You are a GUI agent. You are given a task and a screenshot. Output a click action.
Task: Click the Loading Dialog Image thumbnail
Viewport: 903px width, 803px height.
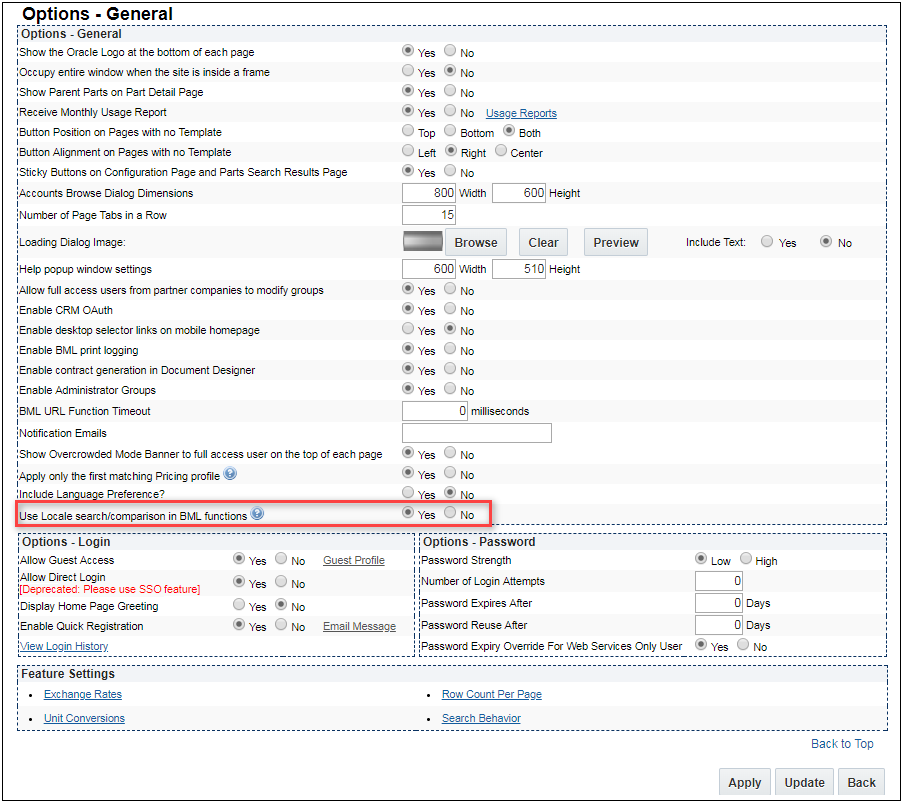tap(422, 242)
